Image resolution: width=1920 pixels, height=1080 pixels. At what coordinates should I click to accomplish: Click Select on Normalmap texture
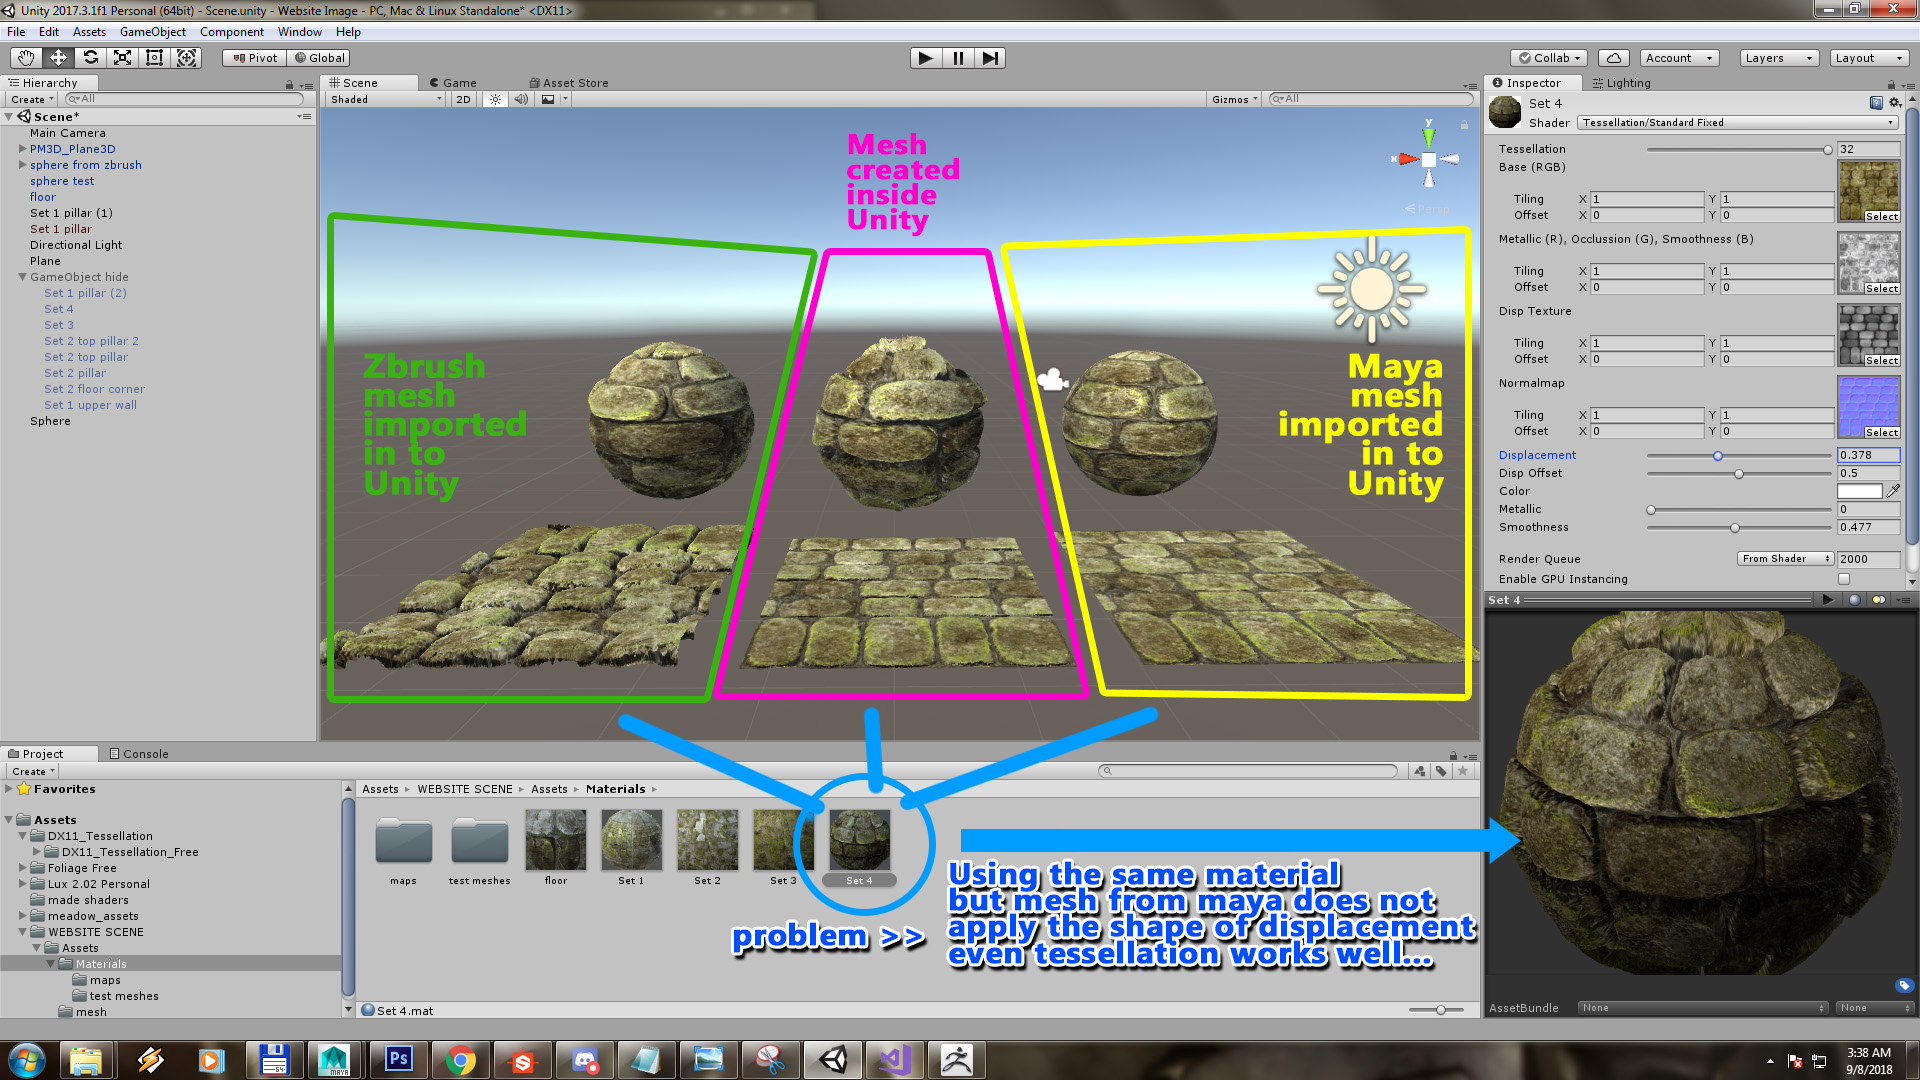coord(1881,432)
